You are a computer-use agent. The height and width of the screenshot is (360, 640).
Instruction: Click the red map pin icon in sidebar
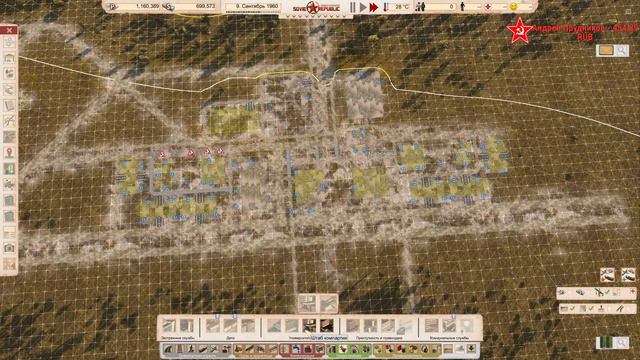click(9, 153)
